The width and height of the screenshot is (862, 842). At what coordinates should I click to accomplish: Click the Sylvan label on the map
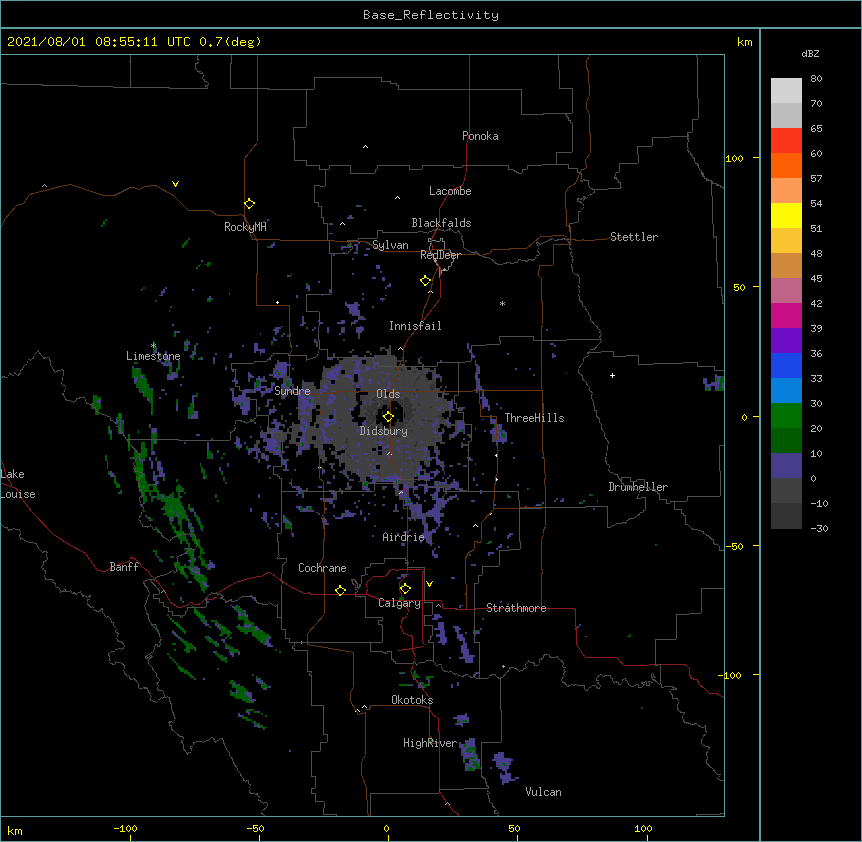click(390, 245)
